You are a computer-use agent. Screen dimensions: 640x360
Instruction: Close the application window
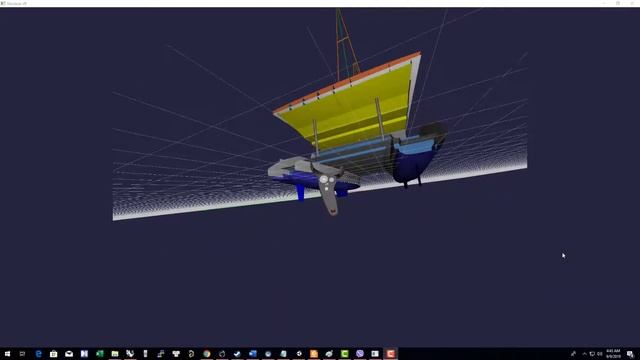[x=632, y=3]
